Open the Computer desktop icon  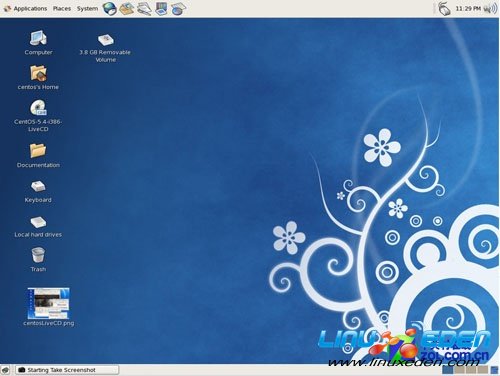click(x=38, y=38)
